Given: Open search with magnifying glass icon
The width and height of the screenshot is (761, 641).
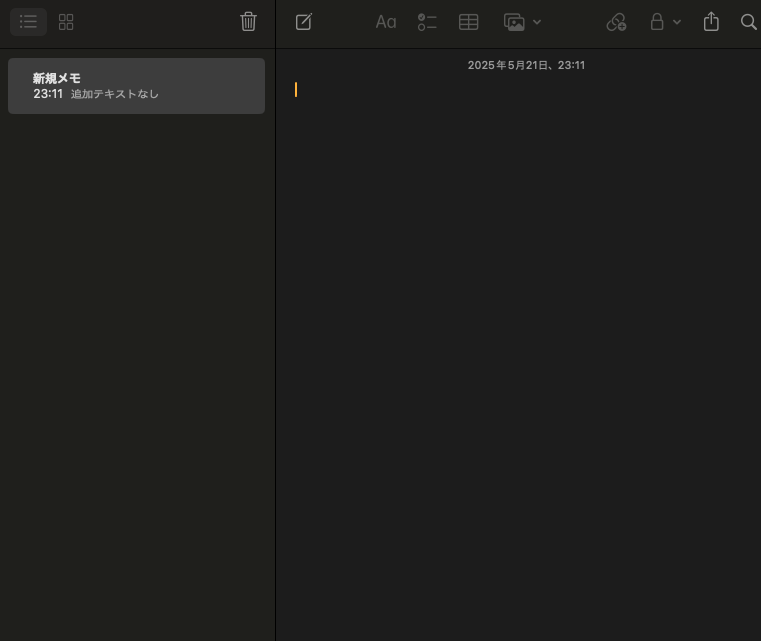Looking at the screenshot, I should [748, 22].
